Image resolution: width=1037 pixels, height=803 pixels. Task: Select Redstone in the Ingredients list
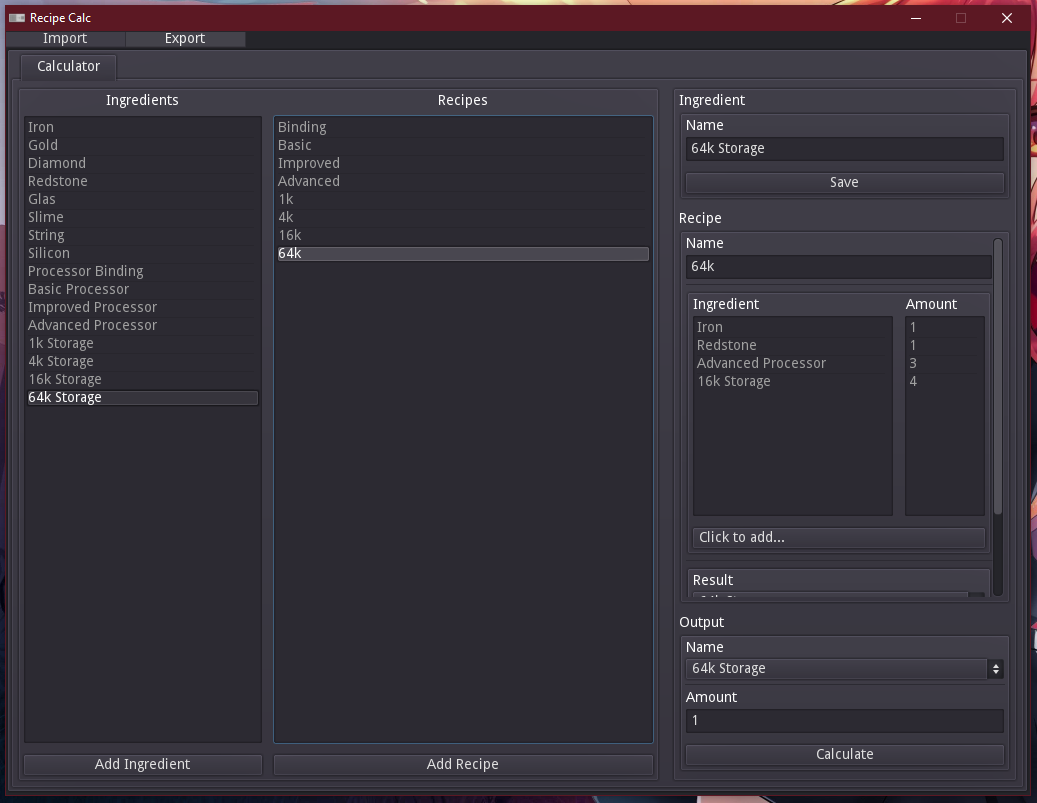pyautogui.click(x=58, y=181)
